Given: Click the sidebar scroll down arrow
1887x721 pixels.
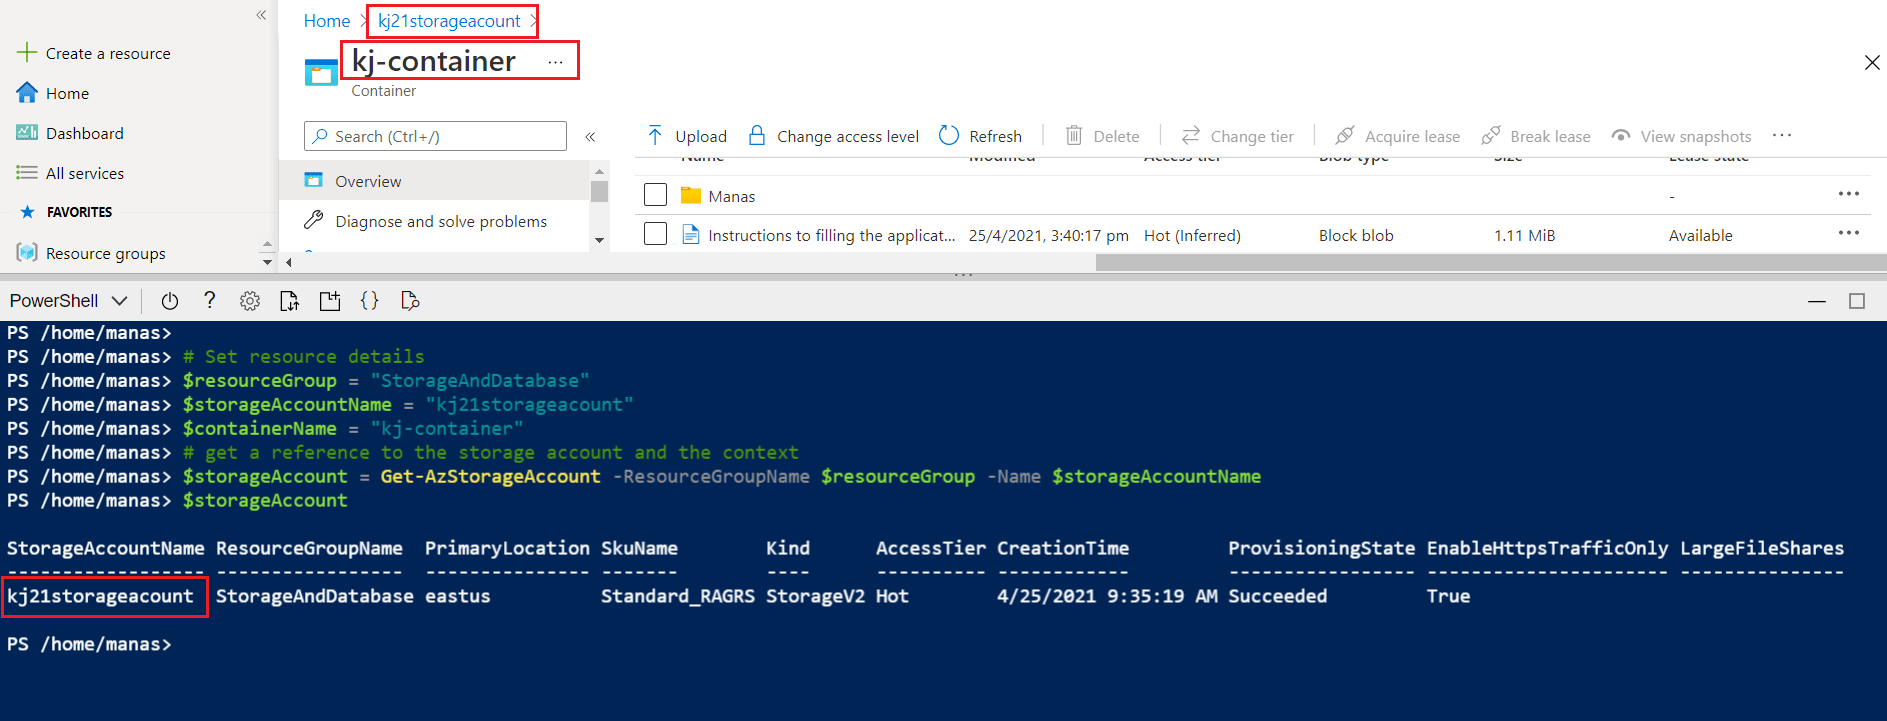Looking at the screenshot, I should [267, 262].
